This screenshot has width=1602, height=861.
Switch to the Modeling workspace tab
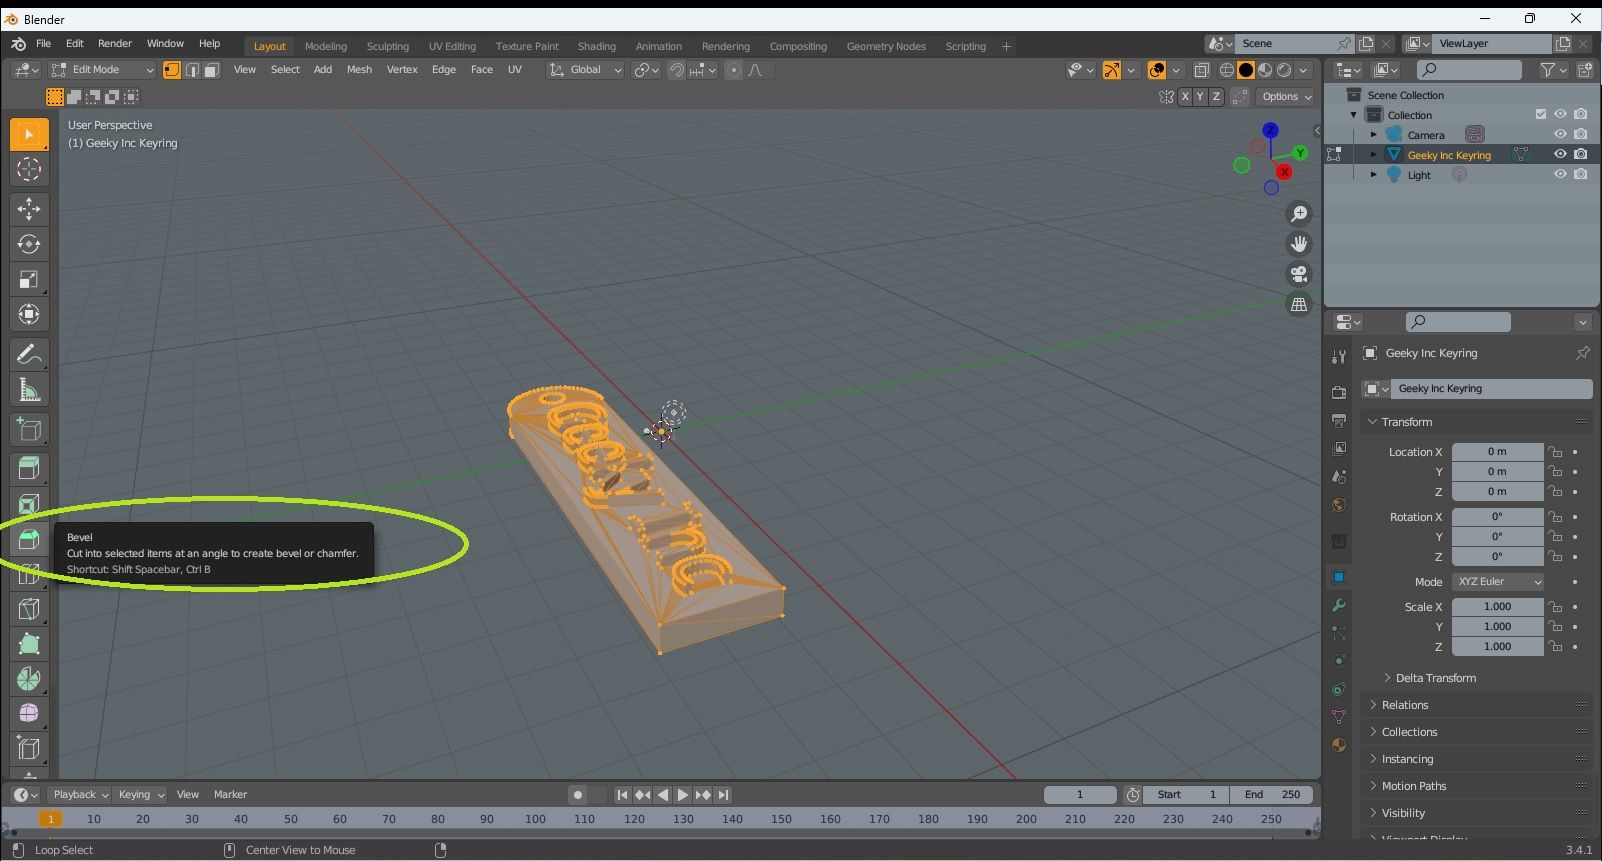326,46
